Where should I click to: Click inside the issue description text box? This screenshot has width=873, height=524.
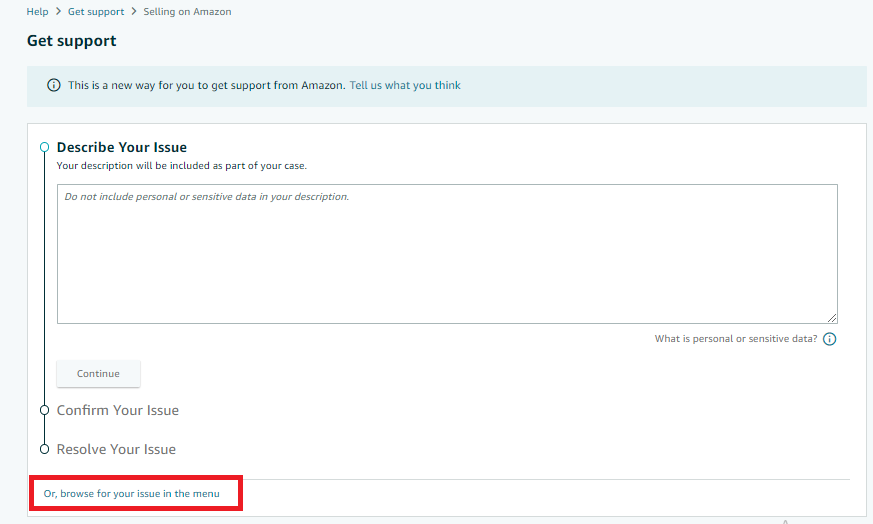pyautogui.click(x=447, y=254)
